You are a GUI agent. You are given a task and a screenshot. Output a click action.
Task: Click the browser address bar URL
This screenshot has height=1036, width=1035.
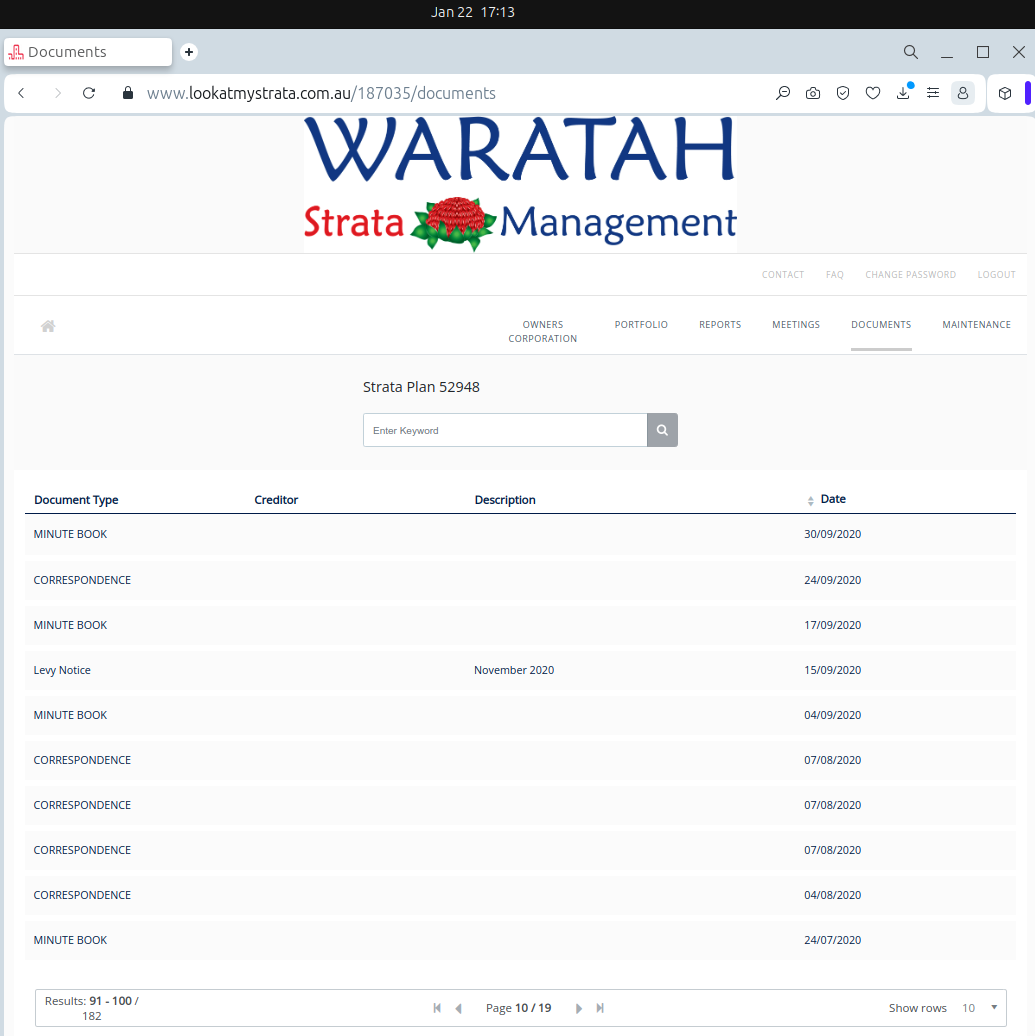tap(321, 93)
